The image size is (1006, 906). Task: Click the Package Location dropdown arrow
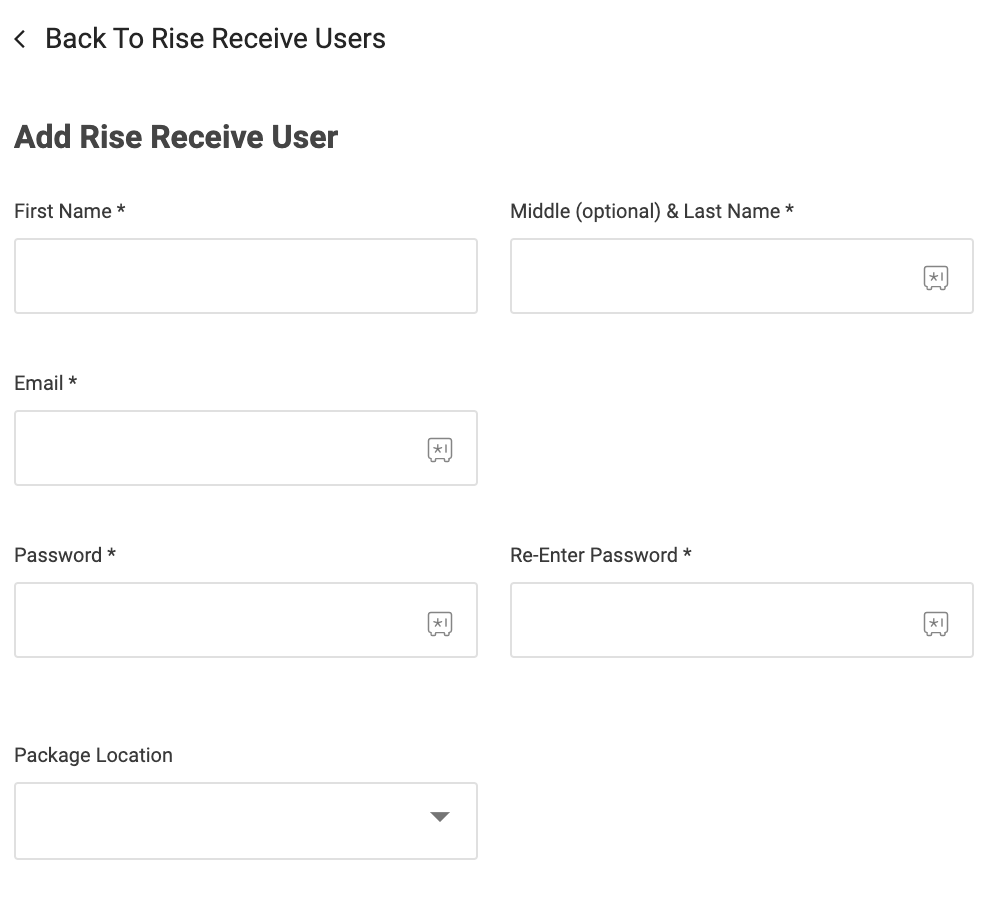coord(440,818)
